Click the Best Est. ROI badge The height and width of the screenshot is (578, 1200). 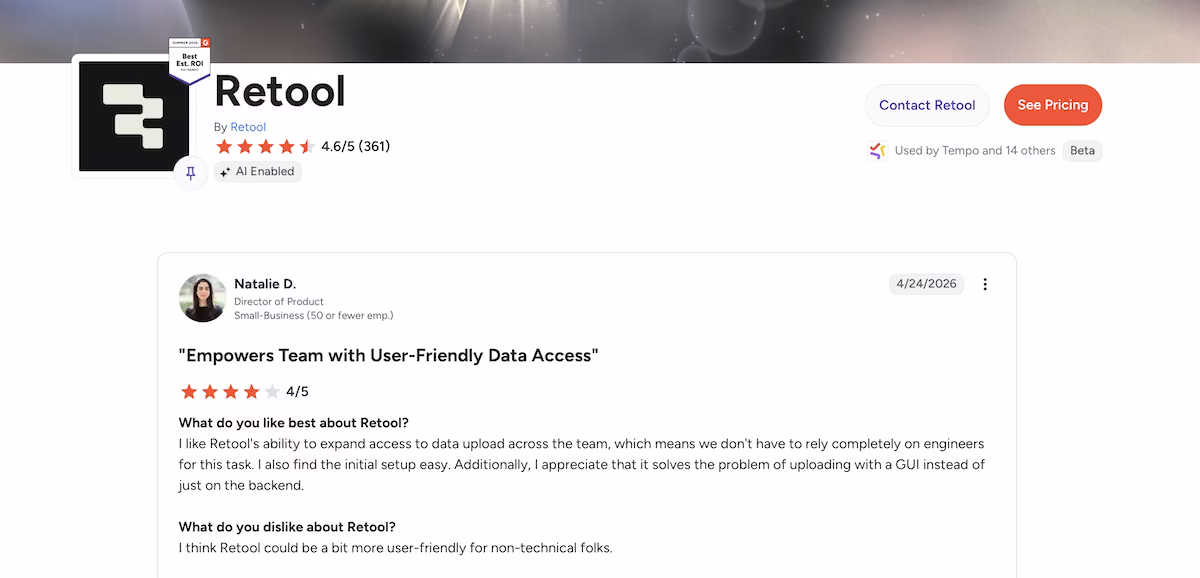[190, 60]
